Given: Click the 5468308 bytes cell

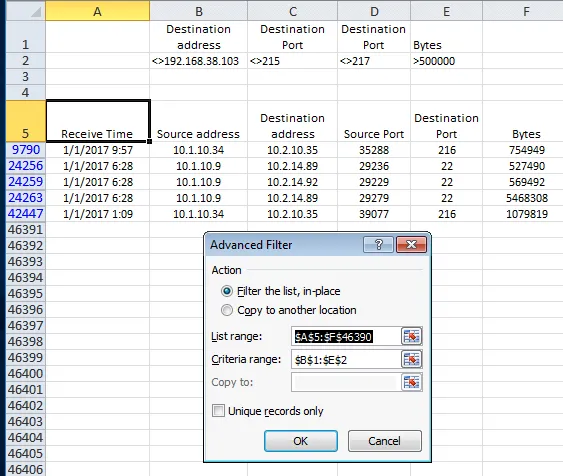Looking at the screenshot, I should 523,198.
